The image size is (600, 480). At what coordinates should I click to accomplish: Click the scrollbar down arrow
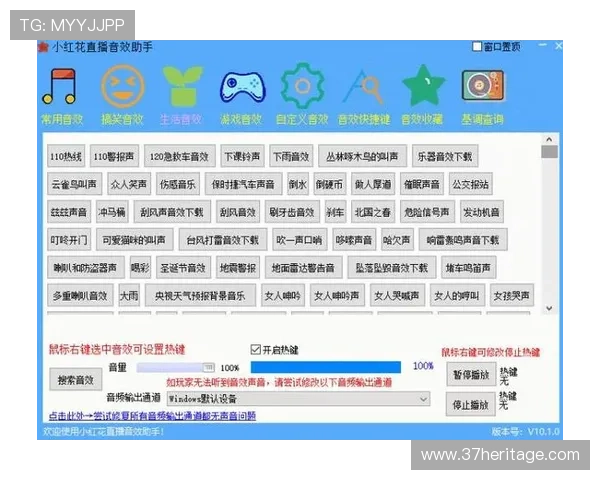[x=549, y=308]
